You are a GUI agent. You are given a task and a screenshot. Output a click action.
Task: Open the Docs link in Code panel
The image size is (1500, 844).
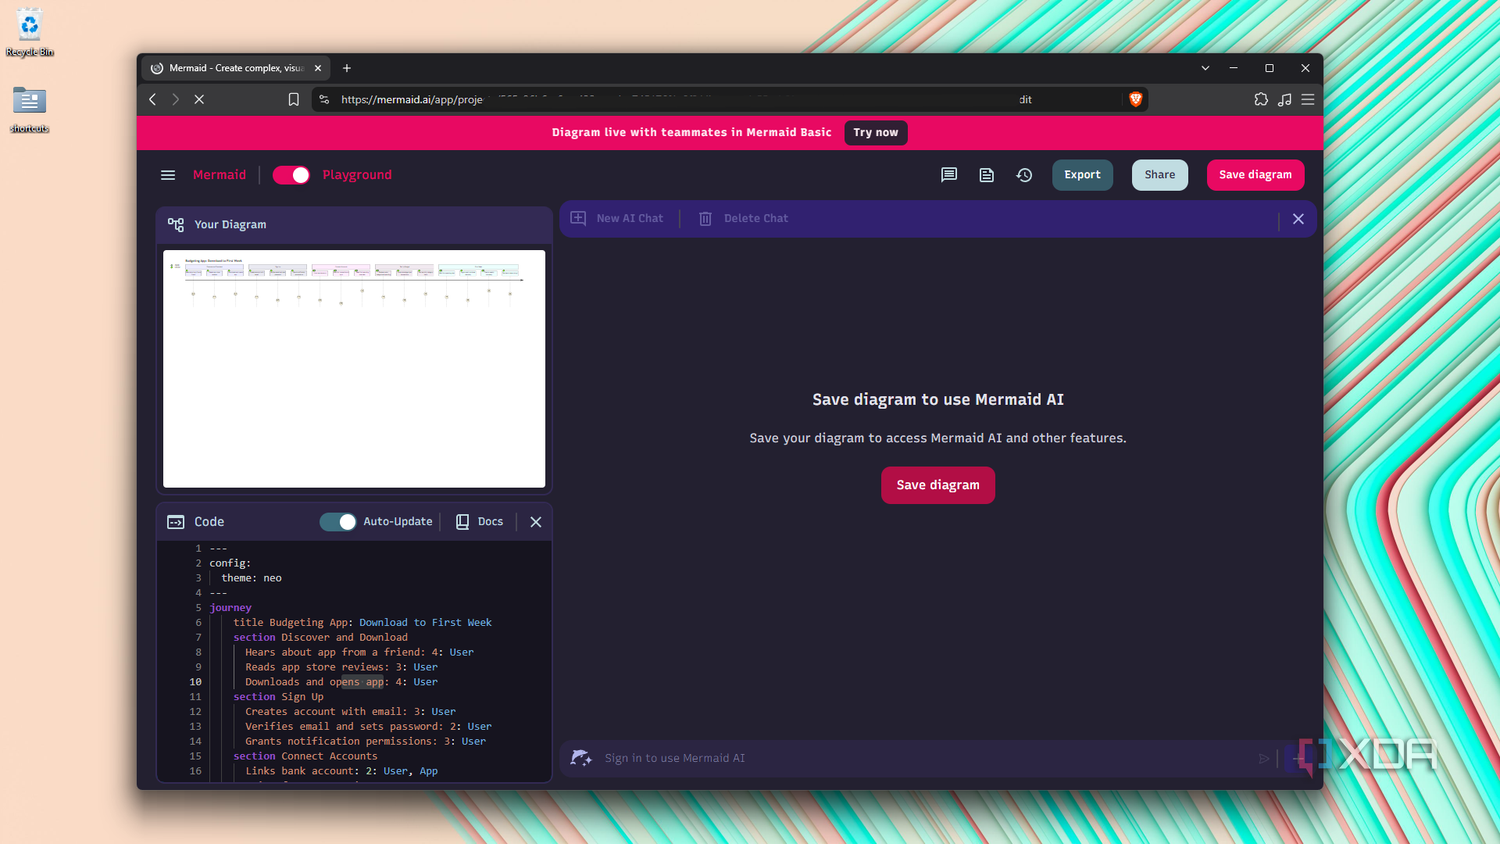click(x=480, y=522)
